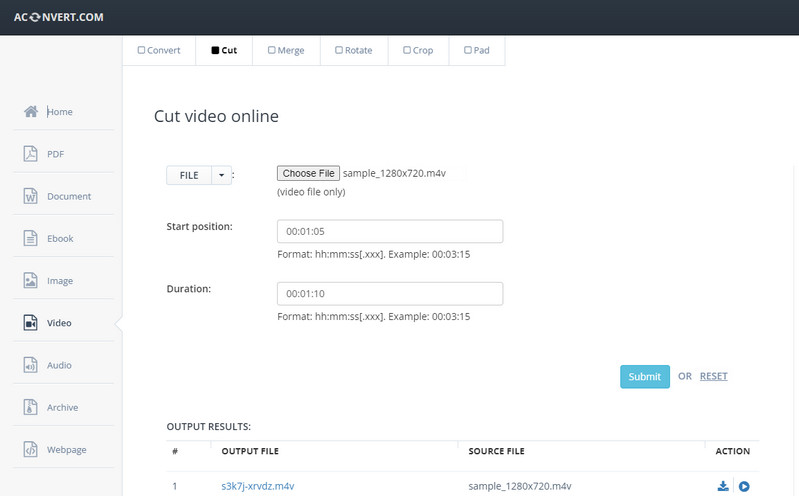Screen dimensions: 799x496
Task: Open the Ebook sidebar icon
Action: [x=31, y=239]
